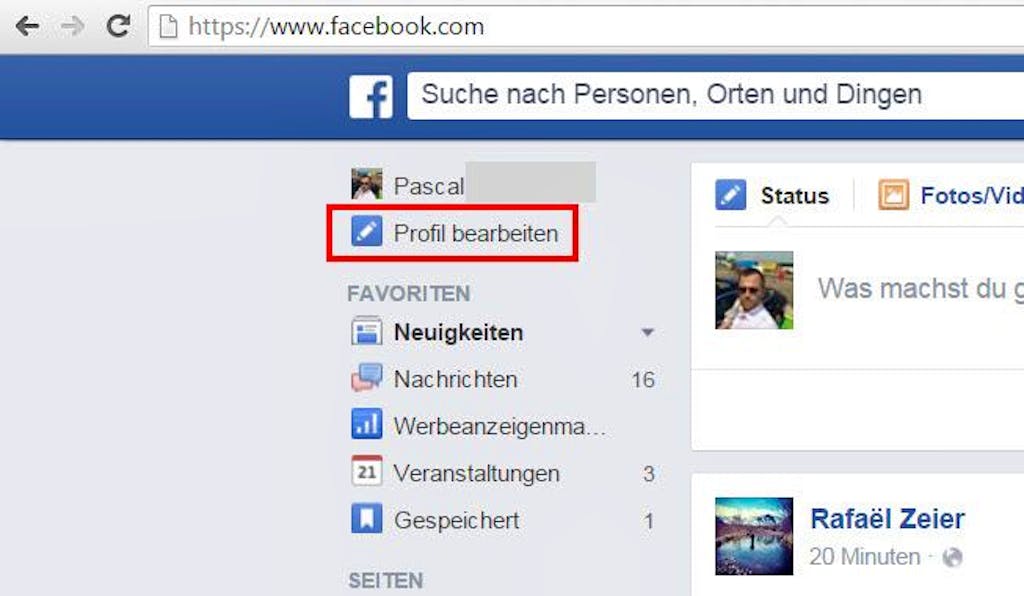Click the Veranstaltungen calendar icon
The image size is (1024, 596).
(x=366, y=471)
